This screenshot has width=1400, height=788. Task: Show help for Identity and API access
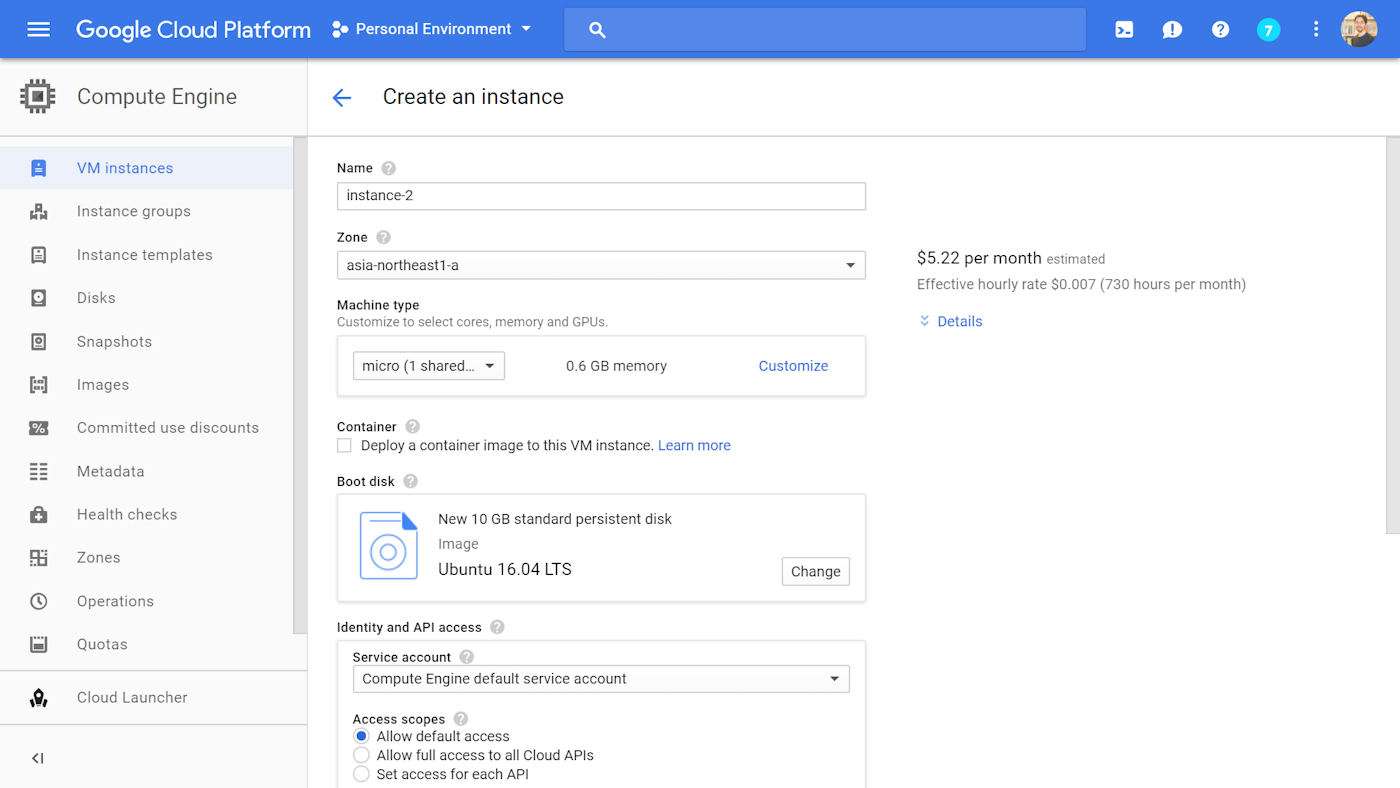[x=497, y=627]
